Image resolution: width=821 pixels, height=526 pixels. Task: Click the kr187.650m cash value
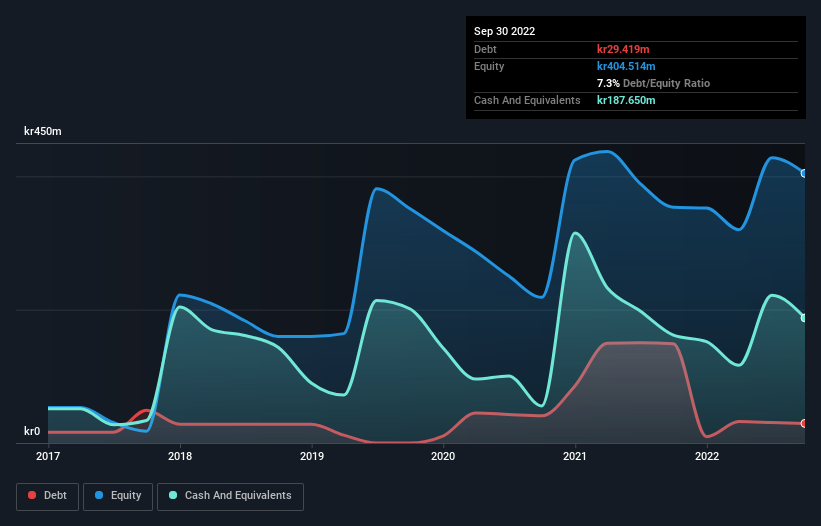[626, 100]
